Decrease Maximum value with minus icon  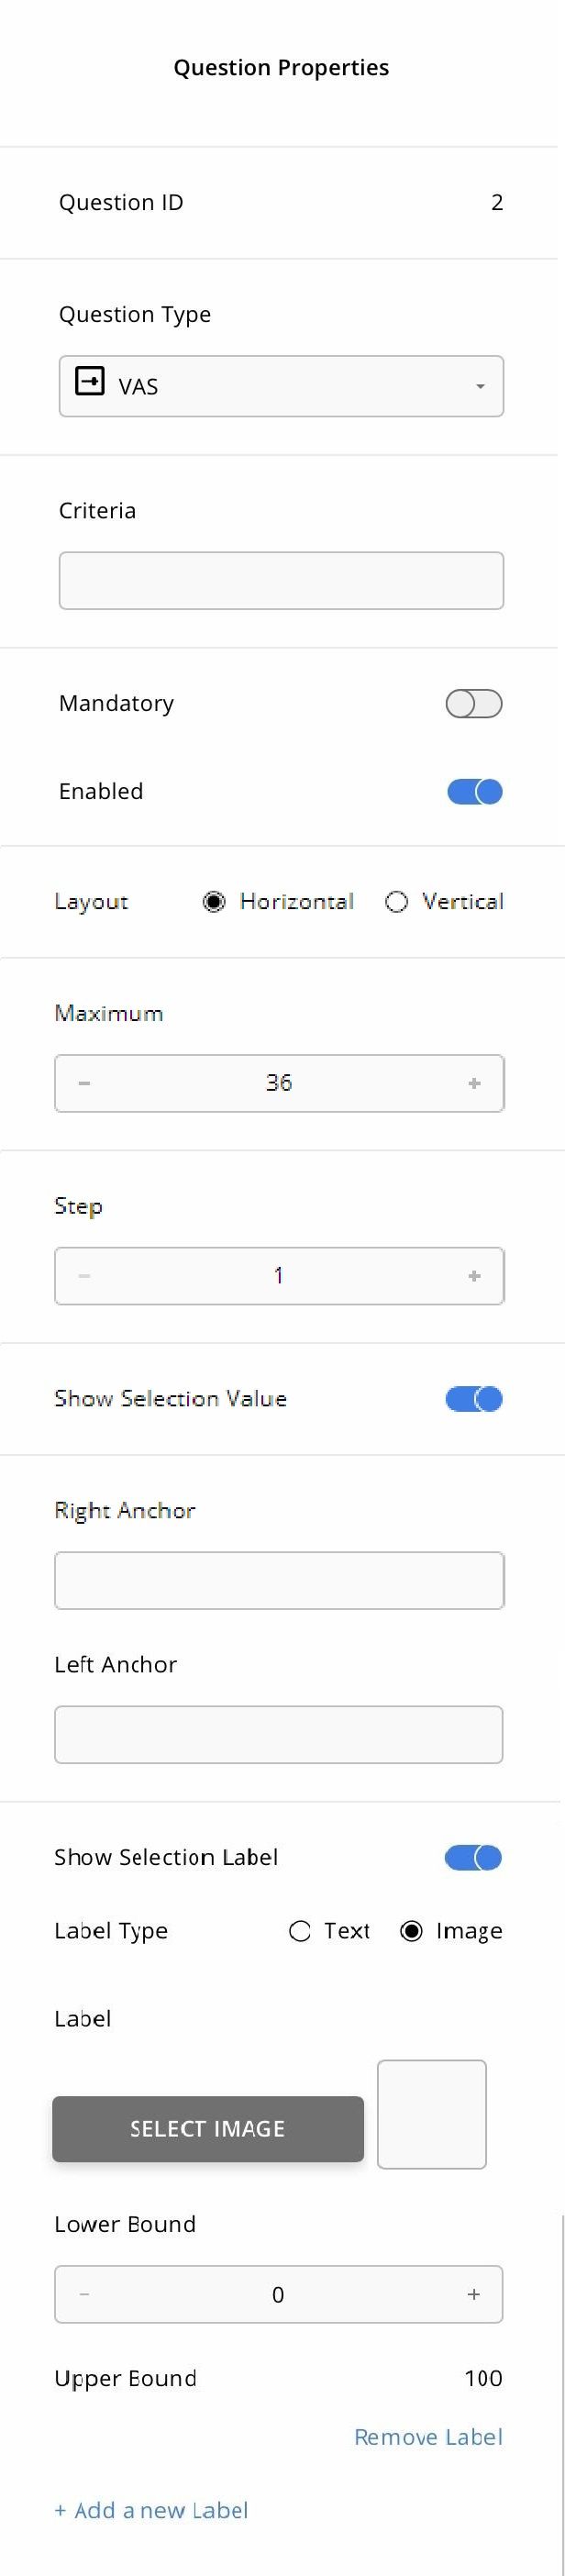click(84, 1083)
